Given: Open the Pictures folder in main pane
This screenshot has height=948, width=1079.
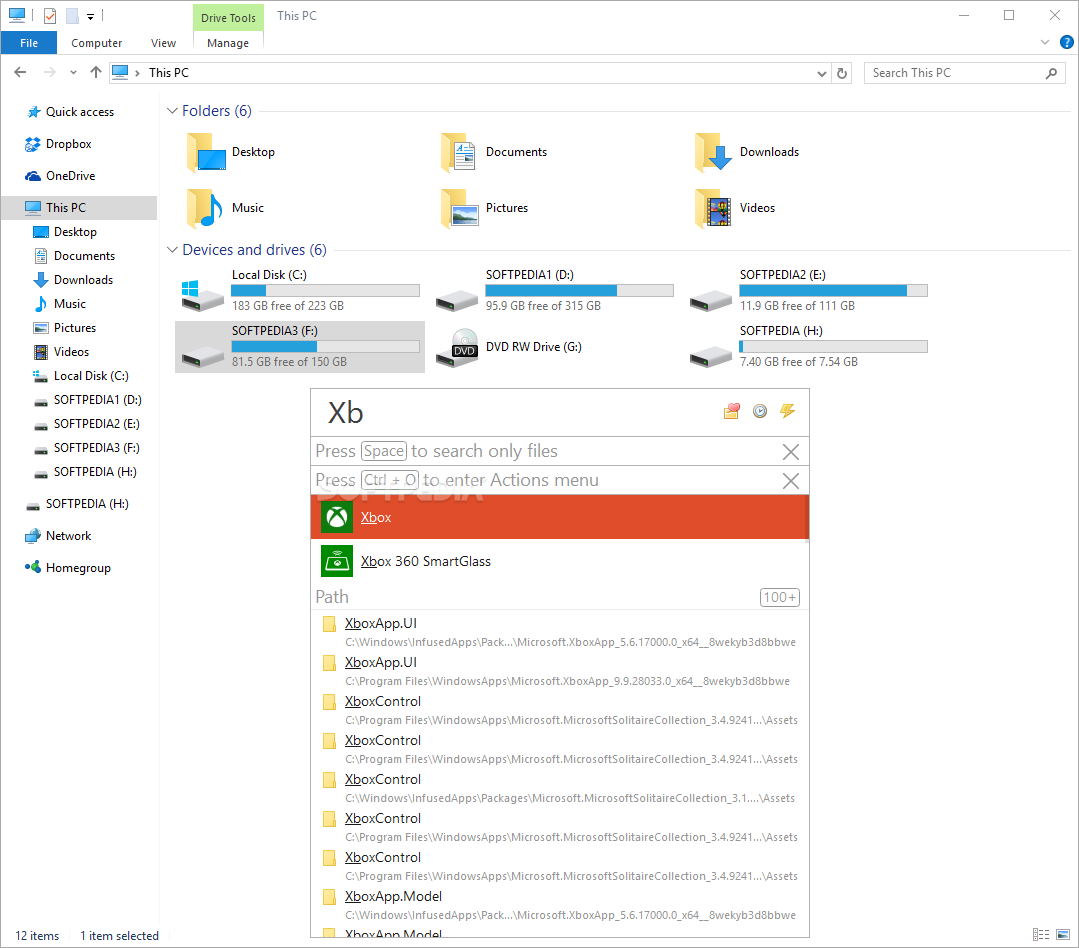Looking at the screenshot, I should [486, 208].
